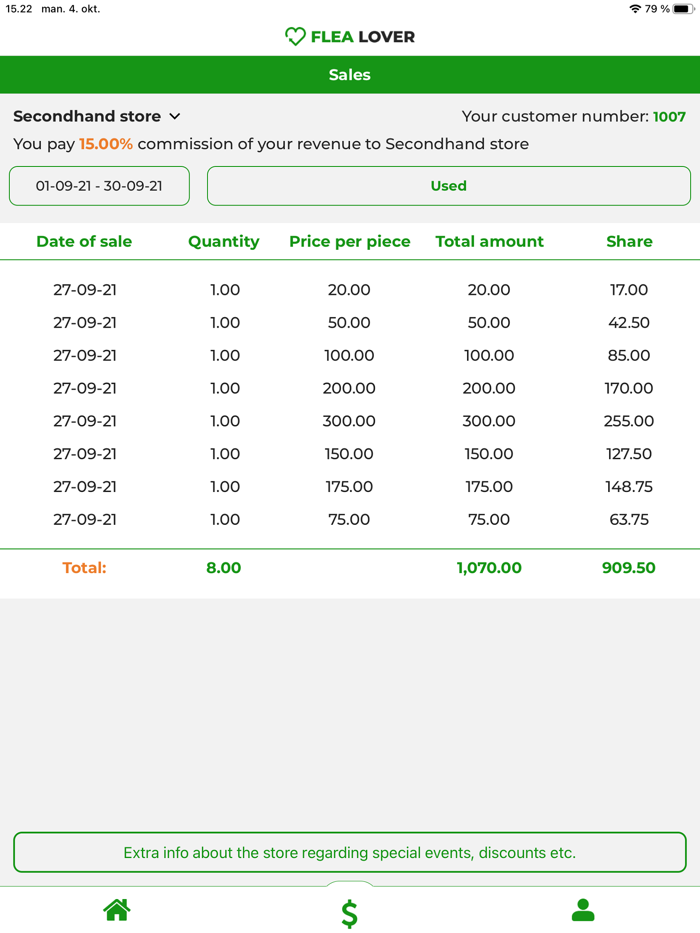Screen dimensions: 700x933
Task: Open the dollar sign Sales tab
Action: pos(349,913)
